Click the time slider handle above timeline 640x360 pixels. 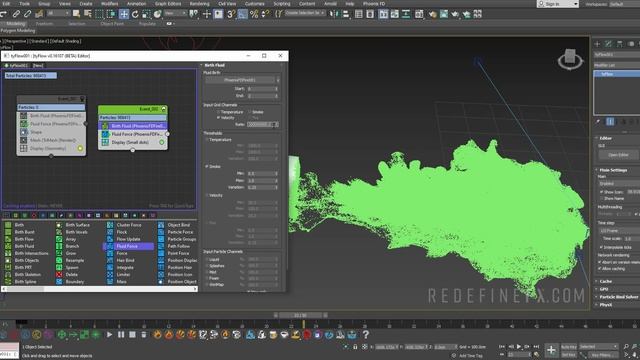[x=300, y=315]
